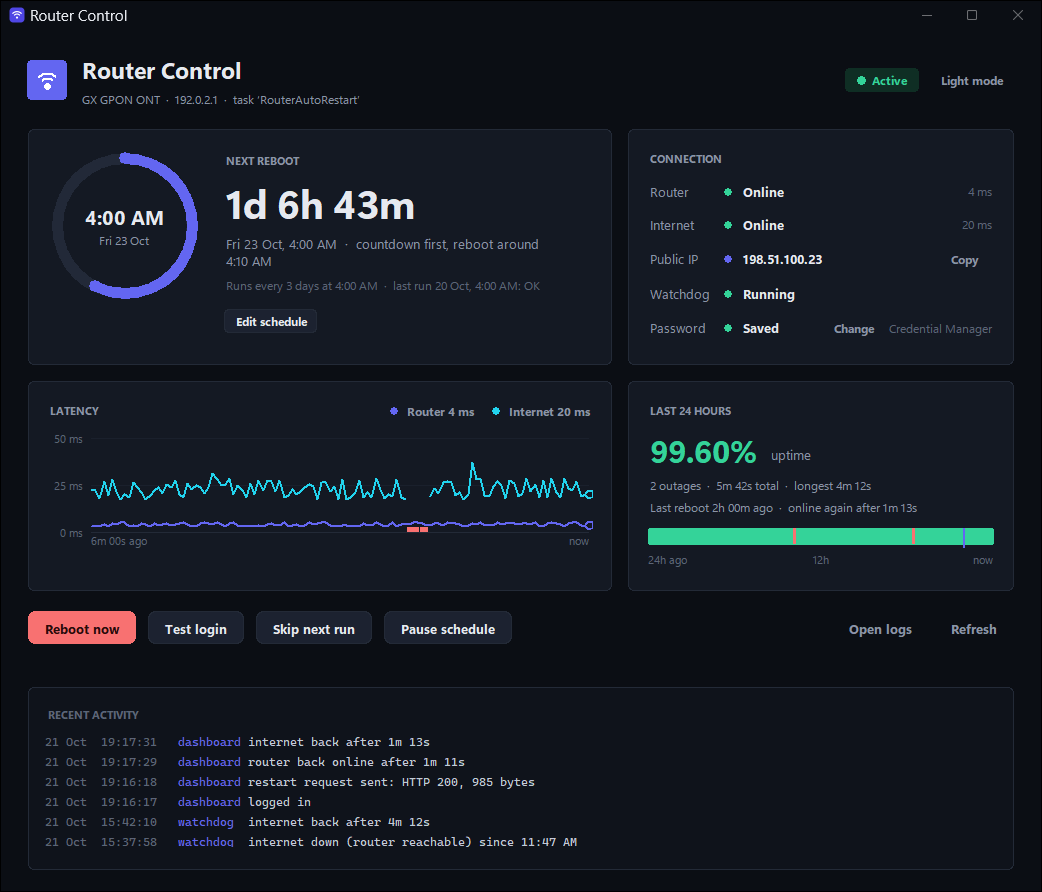Click the Router 4 ms legend dot
This screenshot has height=892, width=1042.
394,411
